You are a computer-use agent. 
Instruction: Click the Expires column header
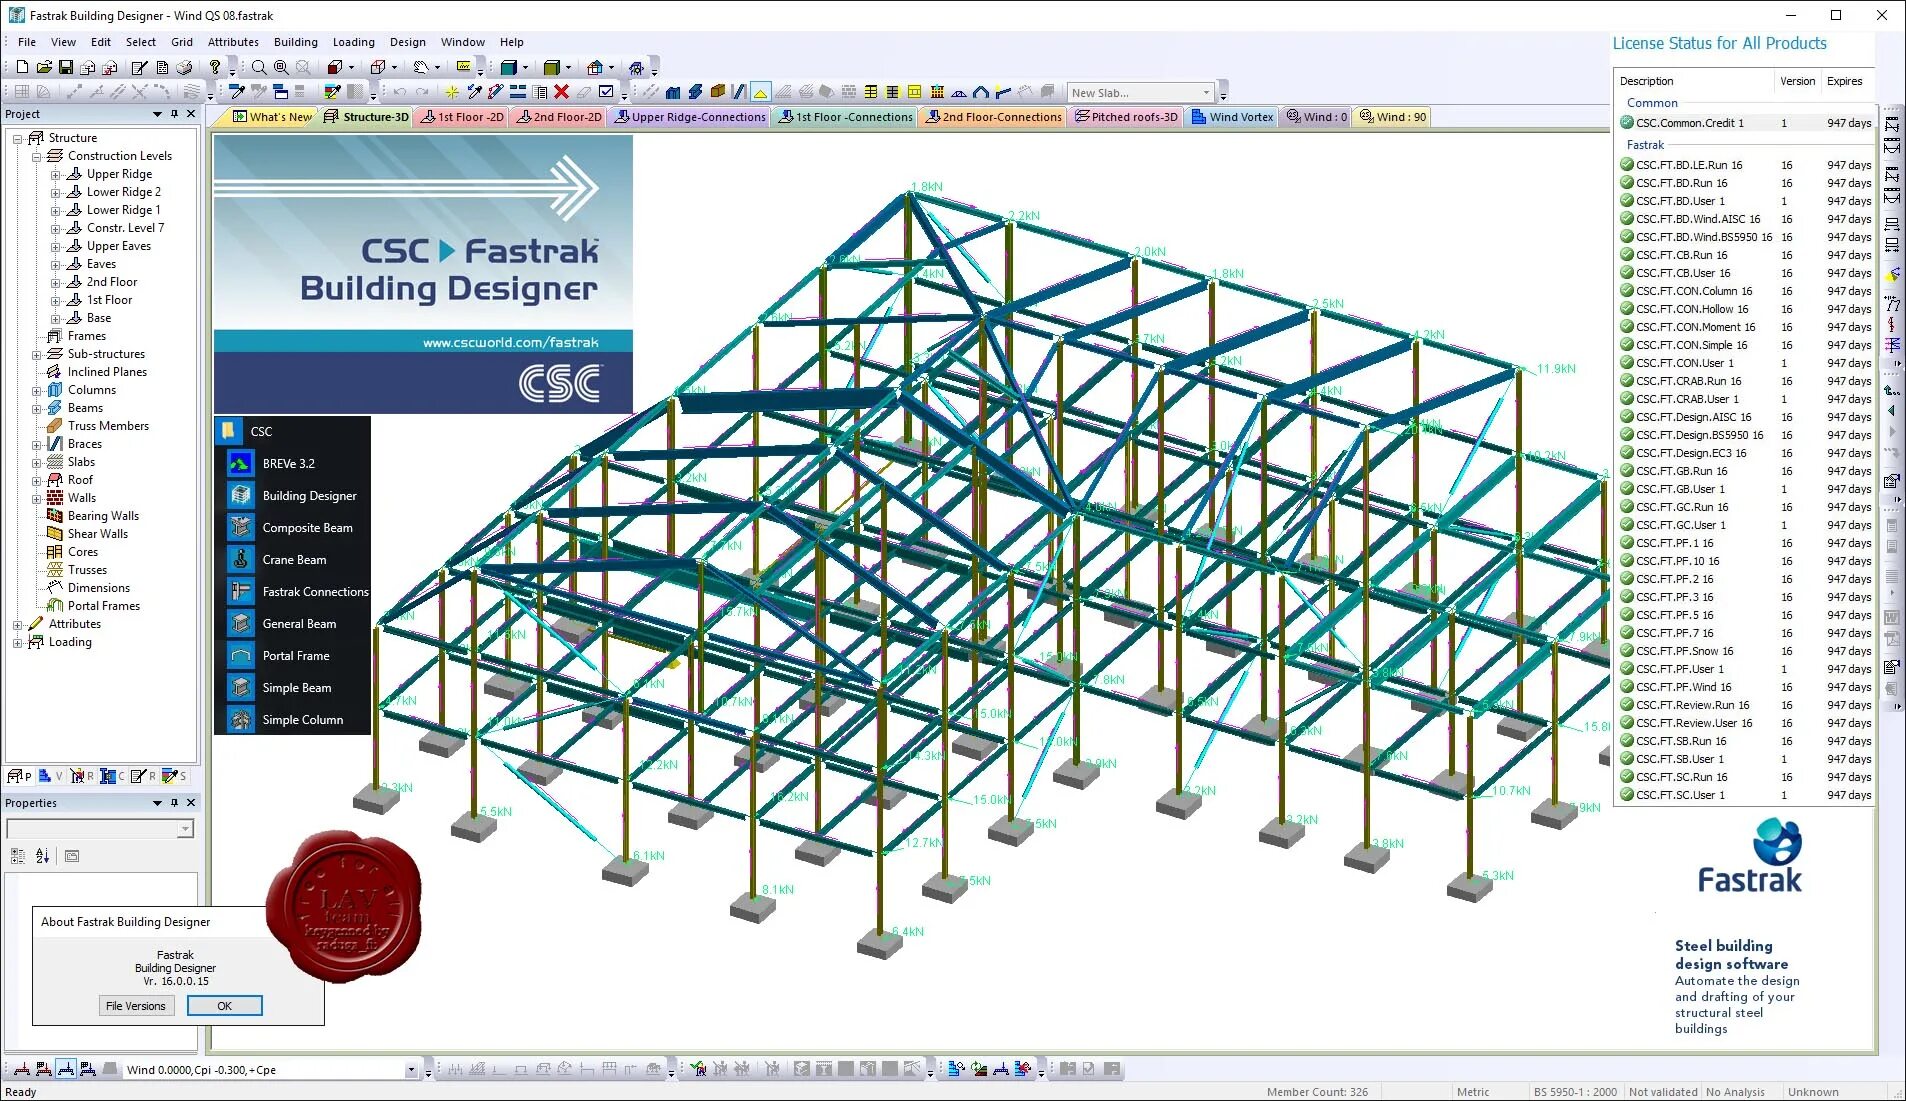1846,81
